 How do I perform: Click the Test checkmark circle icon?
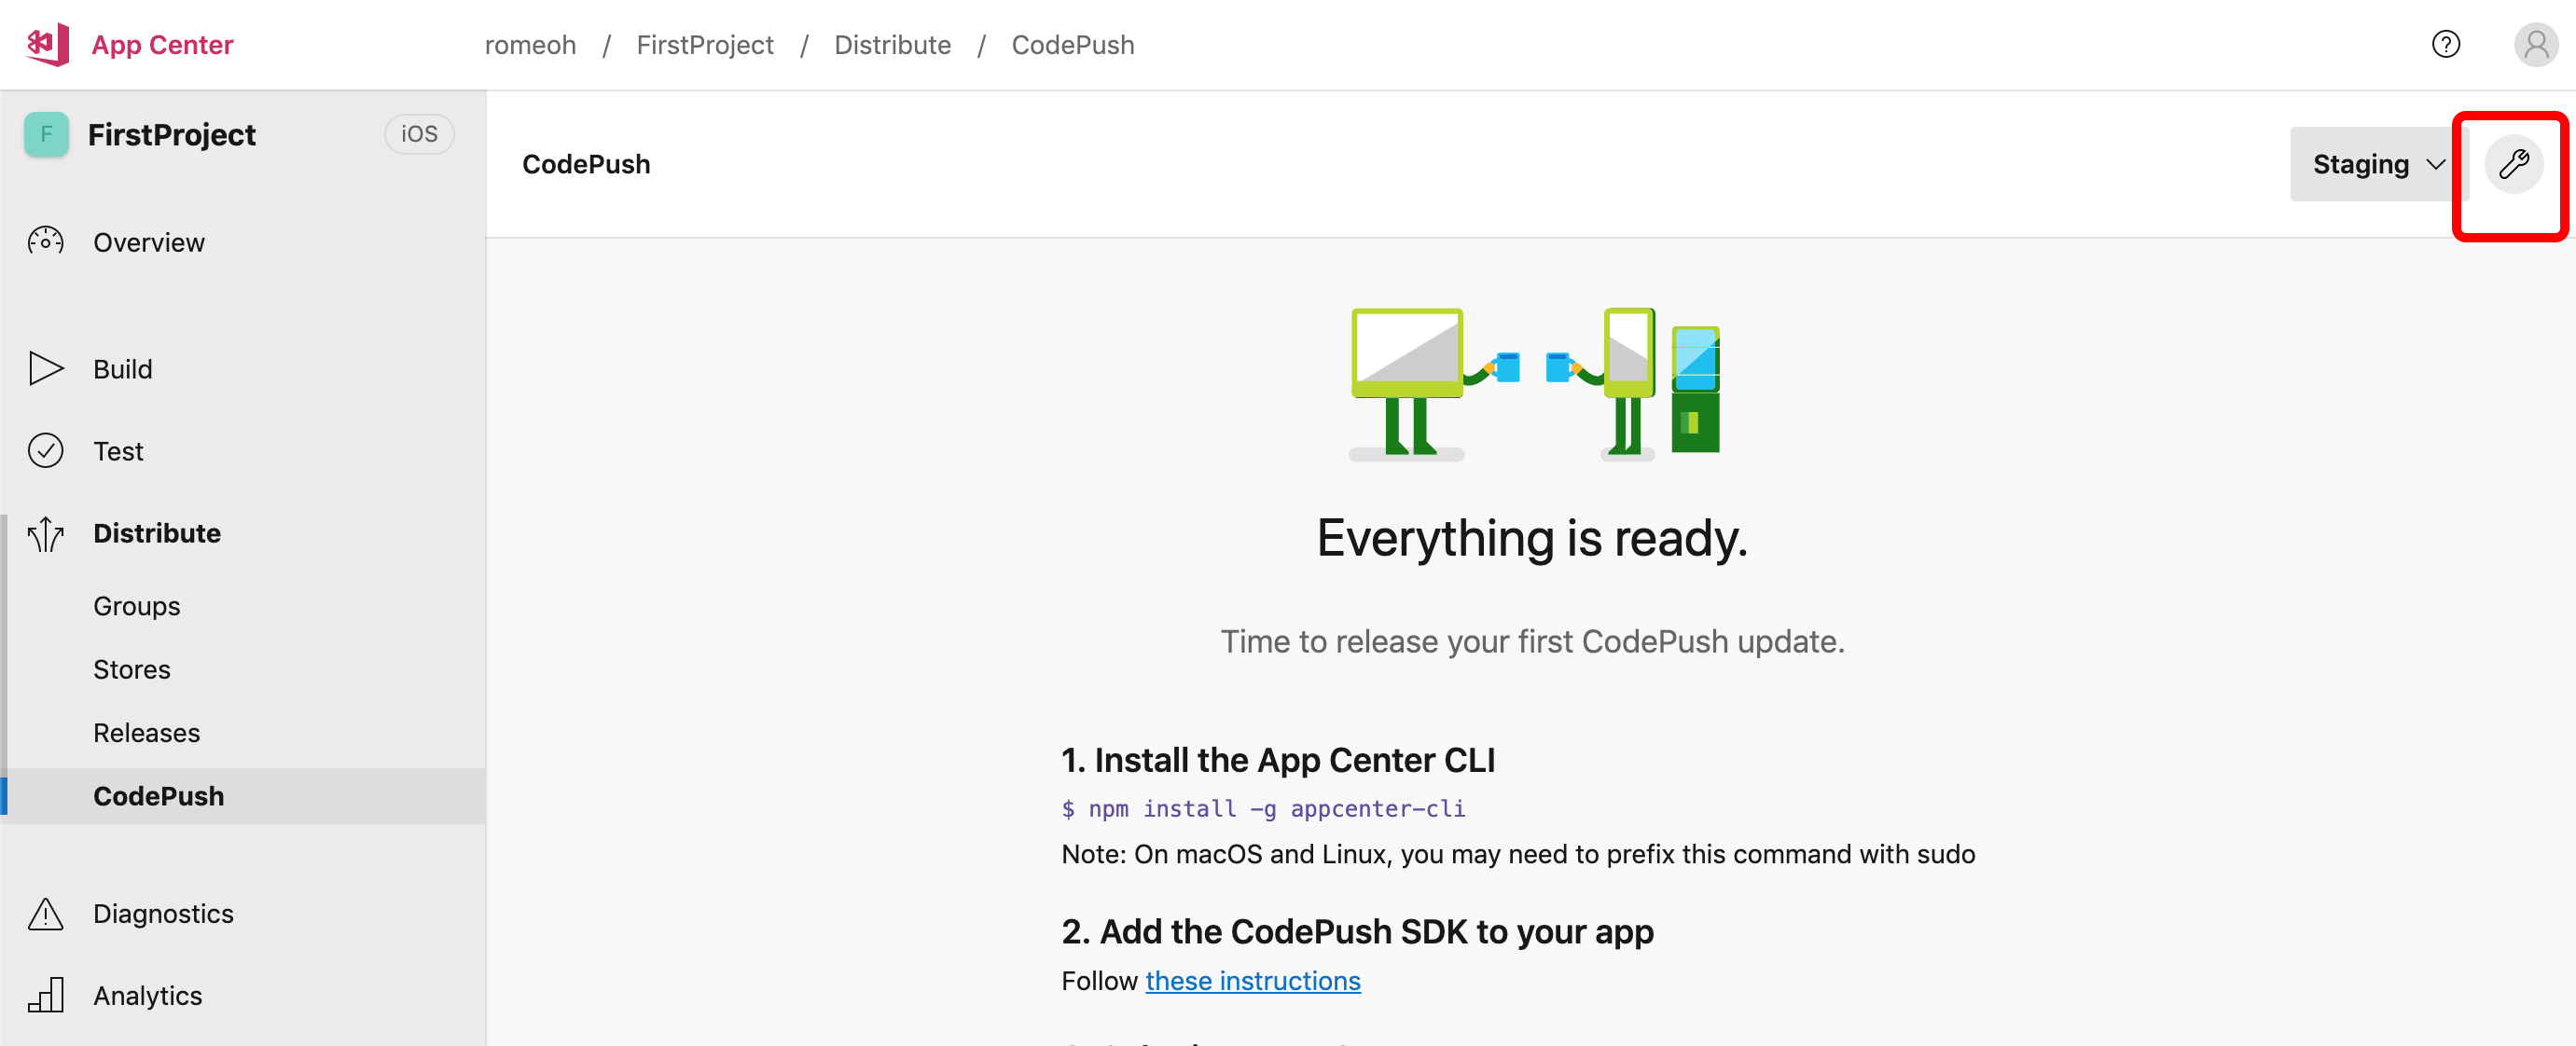45,451
